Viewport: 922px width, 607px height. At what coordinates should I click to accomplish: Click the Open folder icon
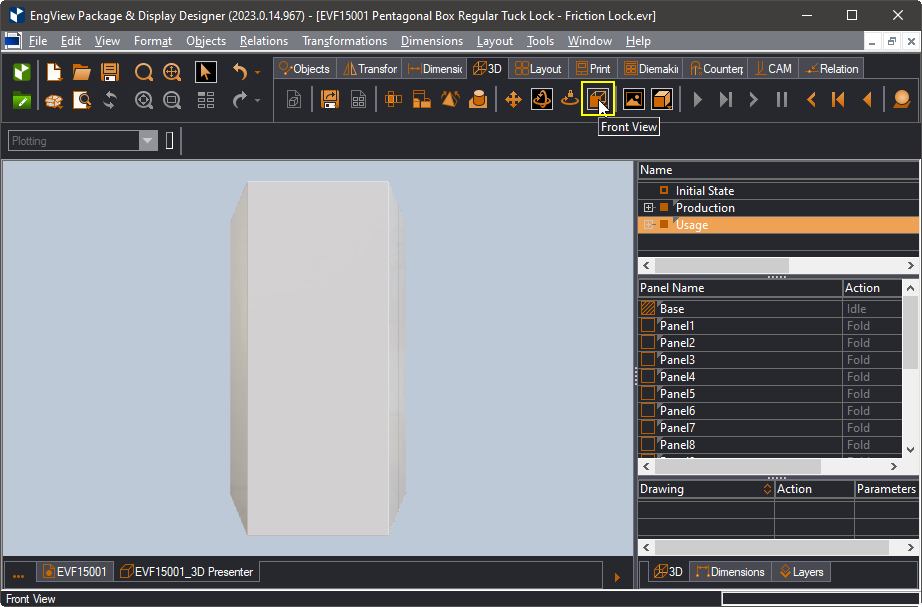(x=82, y=72)
